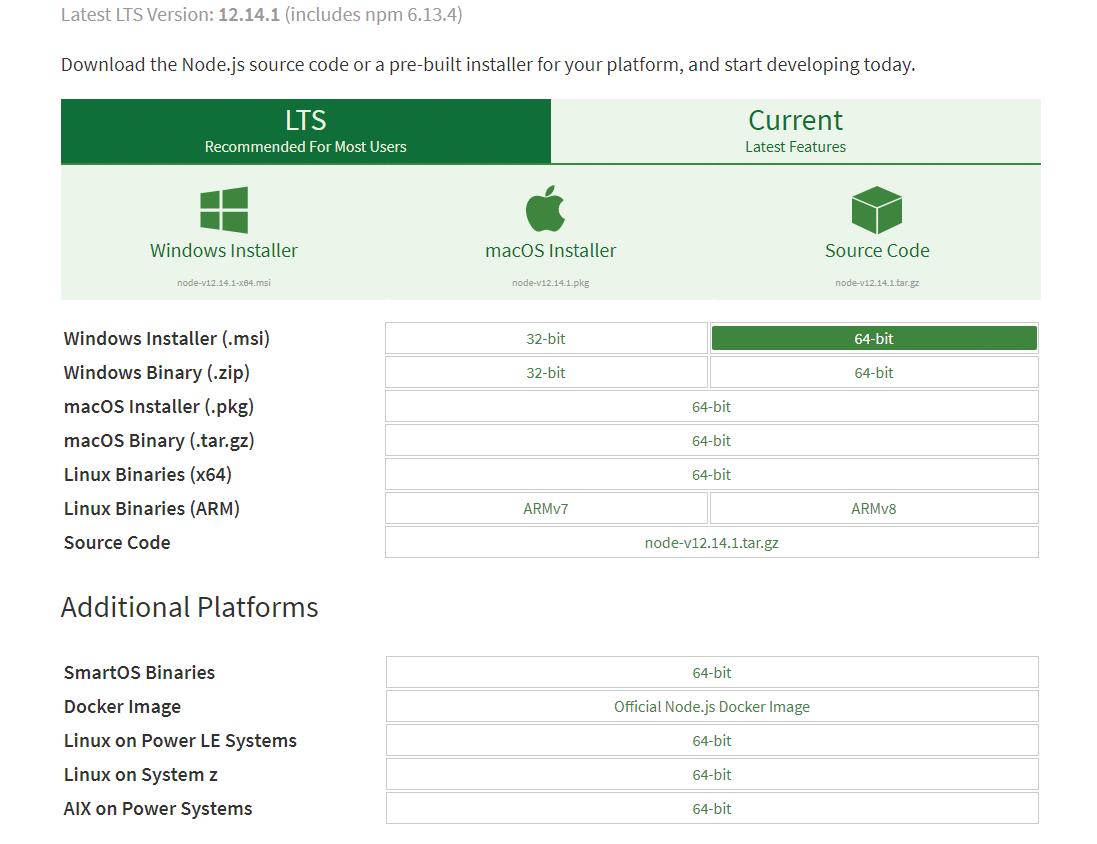Download AIX on Power Systems 64-bit
Image resolution: width=1097 pixels, height=844 pixels.
[x=712, y=808]
